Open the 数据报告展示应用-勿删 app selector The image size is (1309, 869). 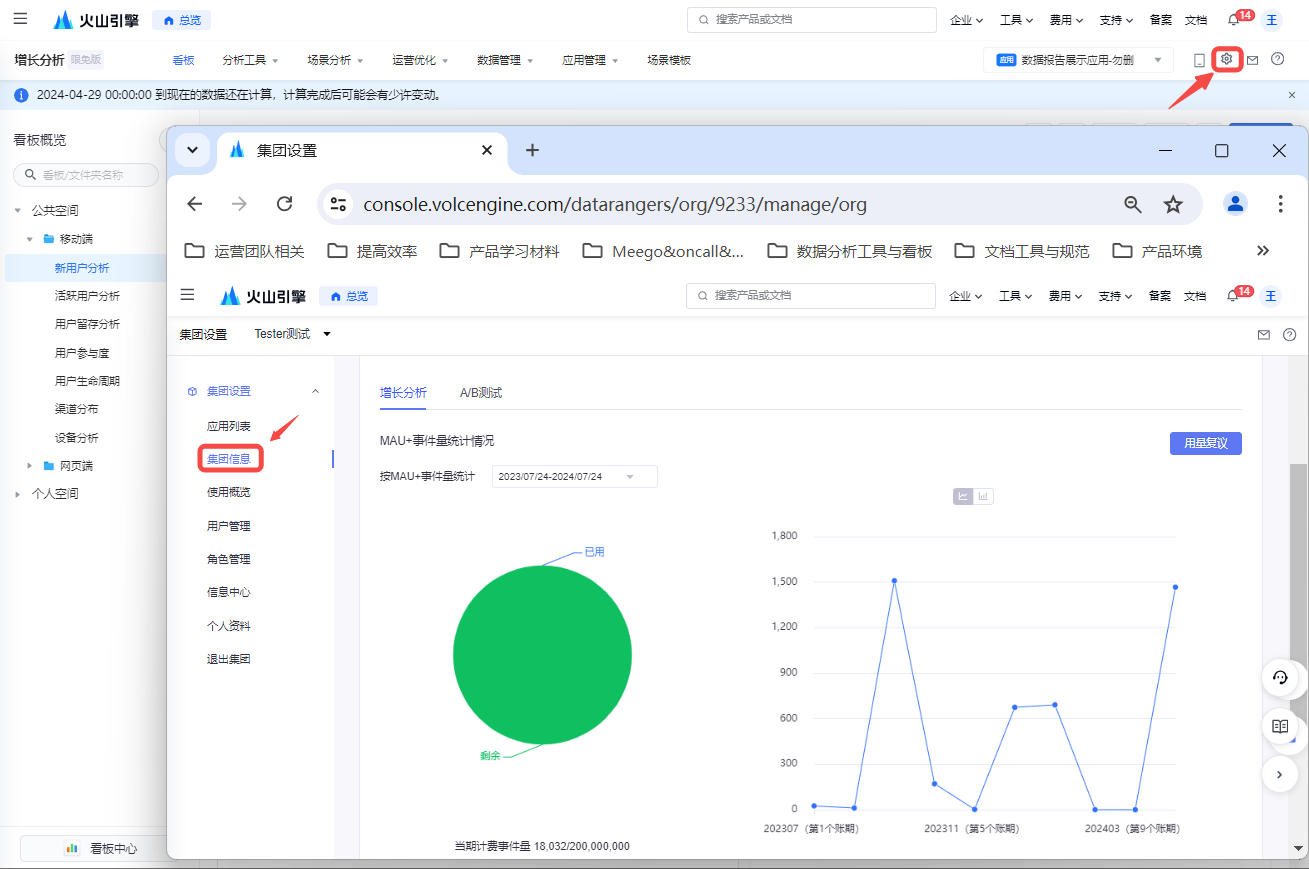click(x=1078, y=60)
